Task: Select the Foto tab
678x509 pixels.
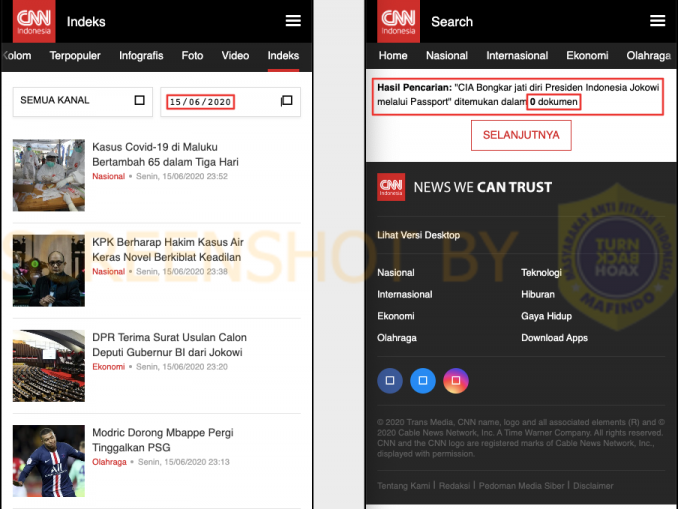Action: [x=192, y=56]
